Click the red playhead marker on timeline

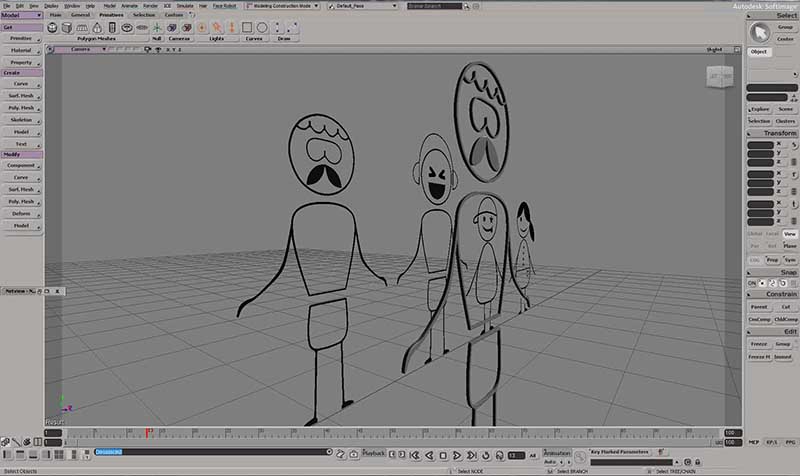click(x=148, y=432)
